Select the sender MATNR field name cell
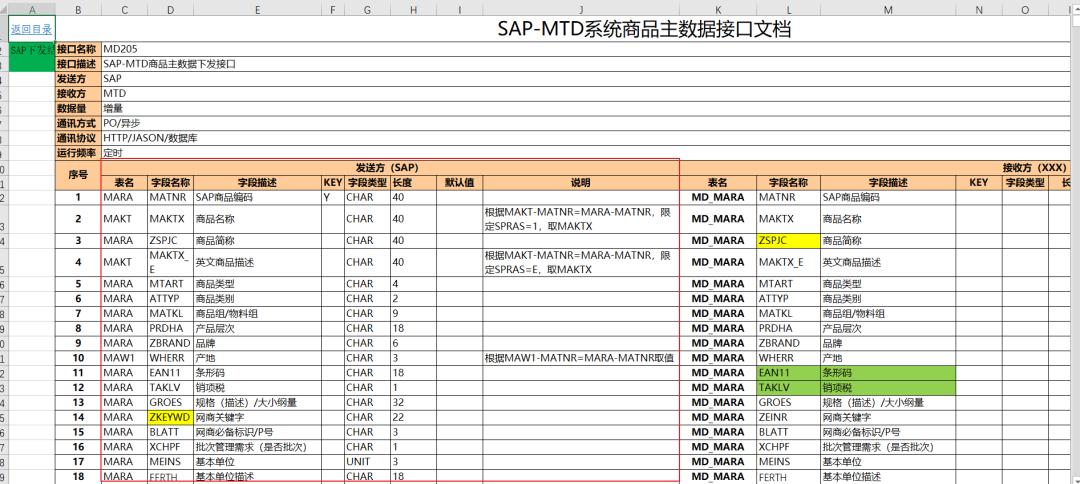 pos(170,197)
